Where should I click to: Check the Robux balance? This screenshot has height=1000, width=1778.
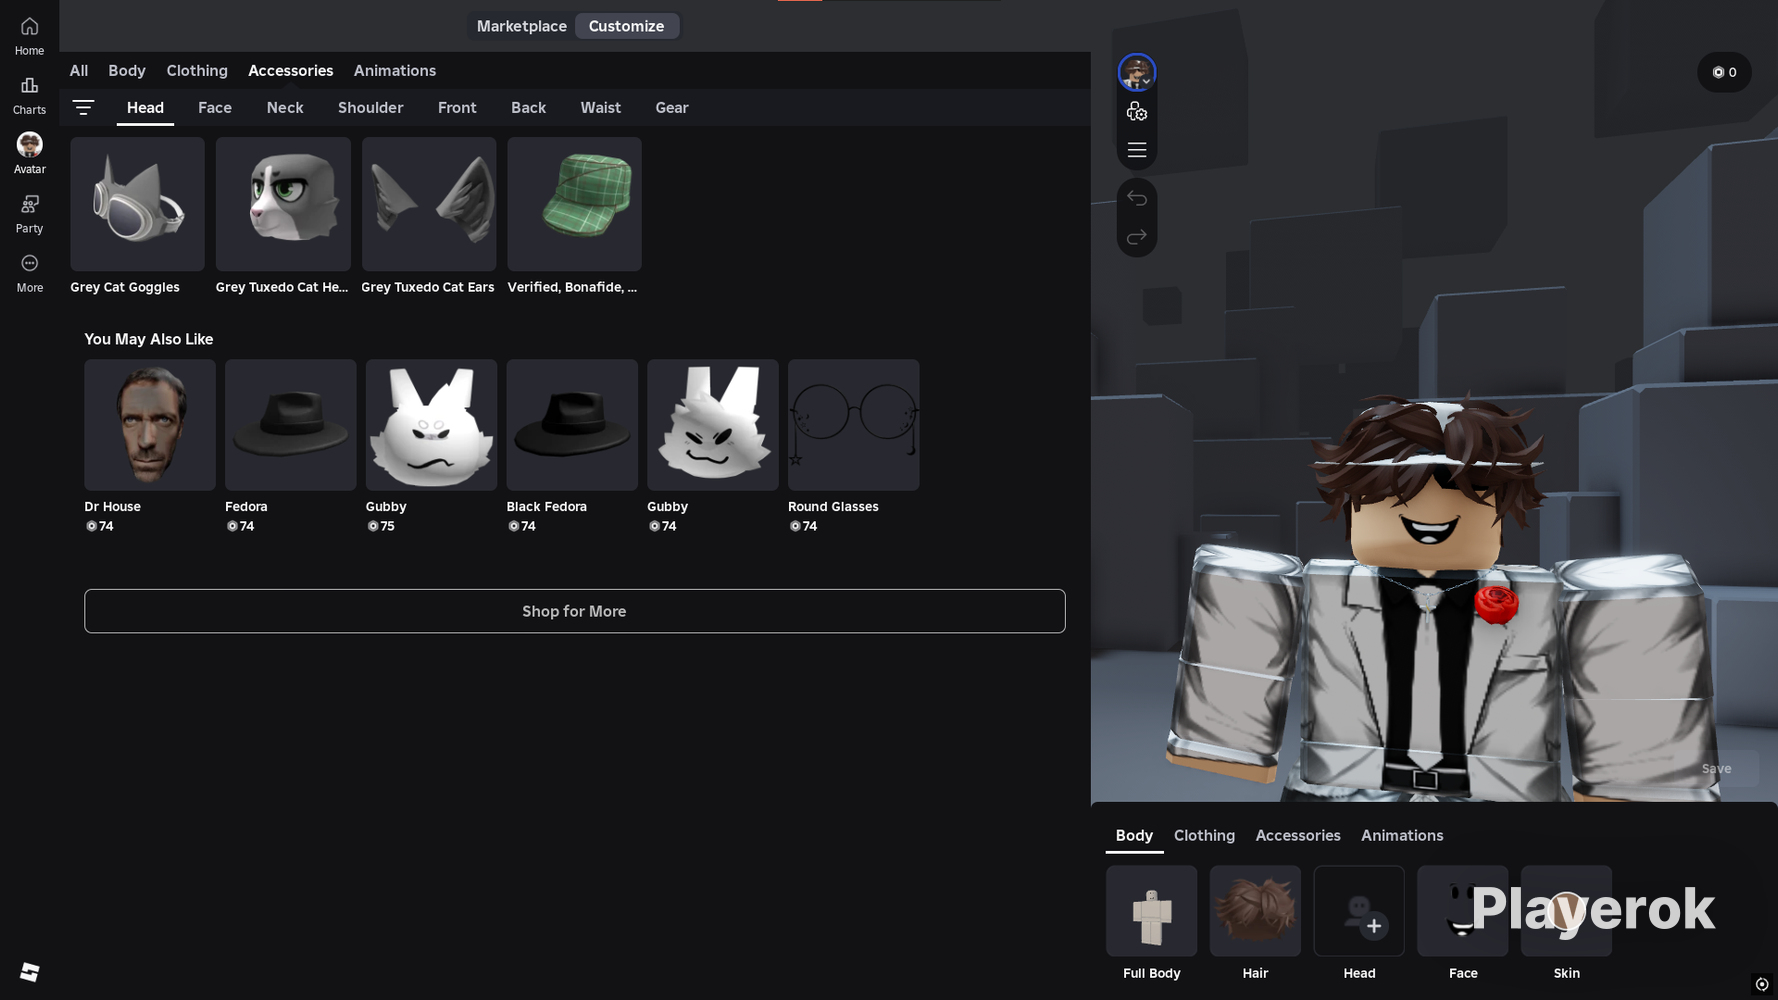coord(1725,72)
